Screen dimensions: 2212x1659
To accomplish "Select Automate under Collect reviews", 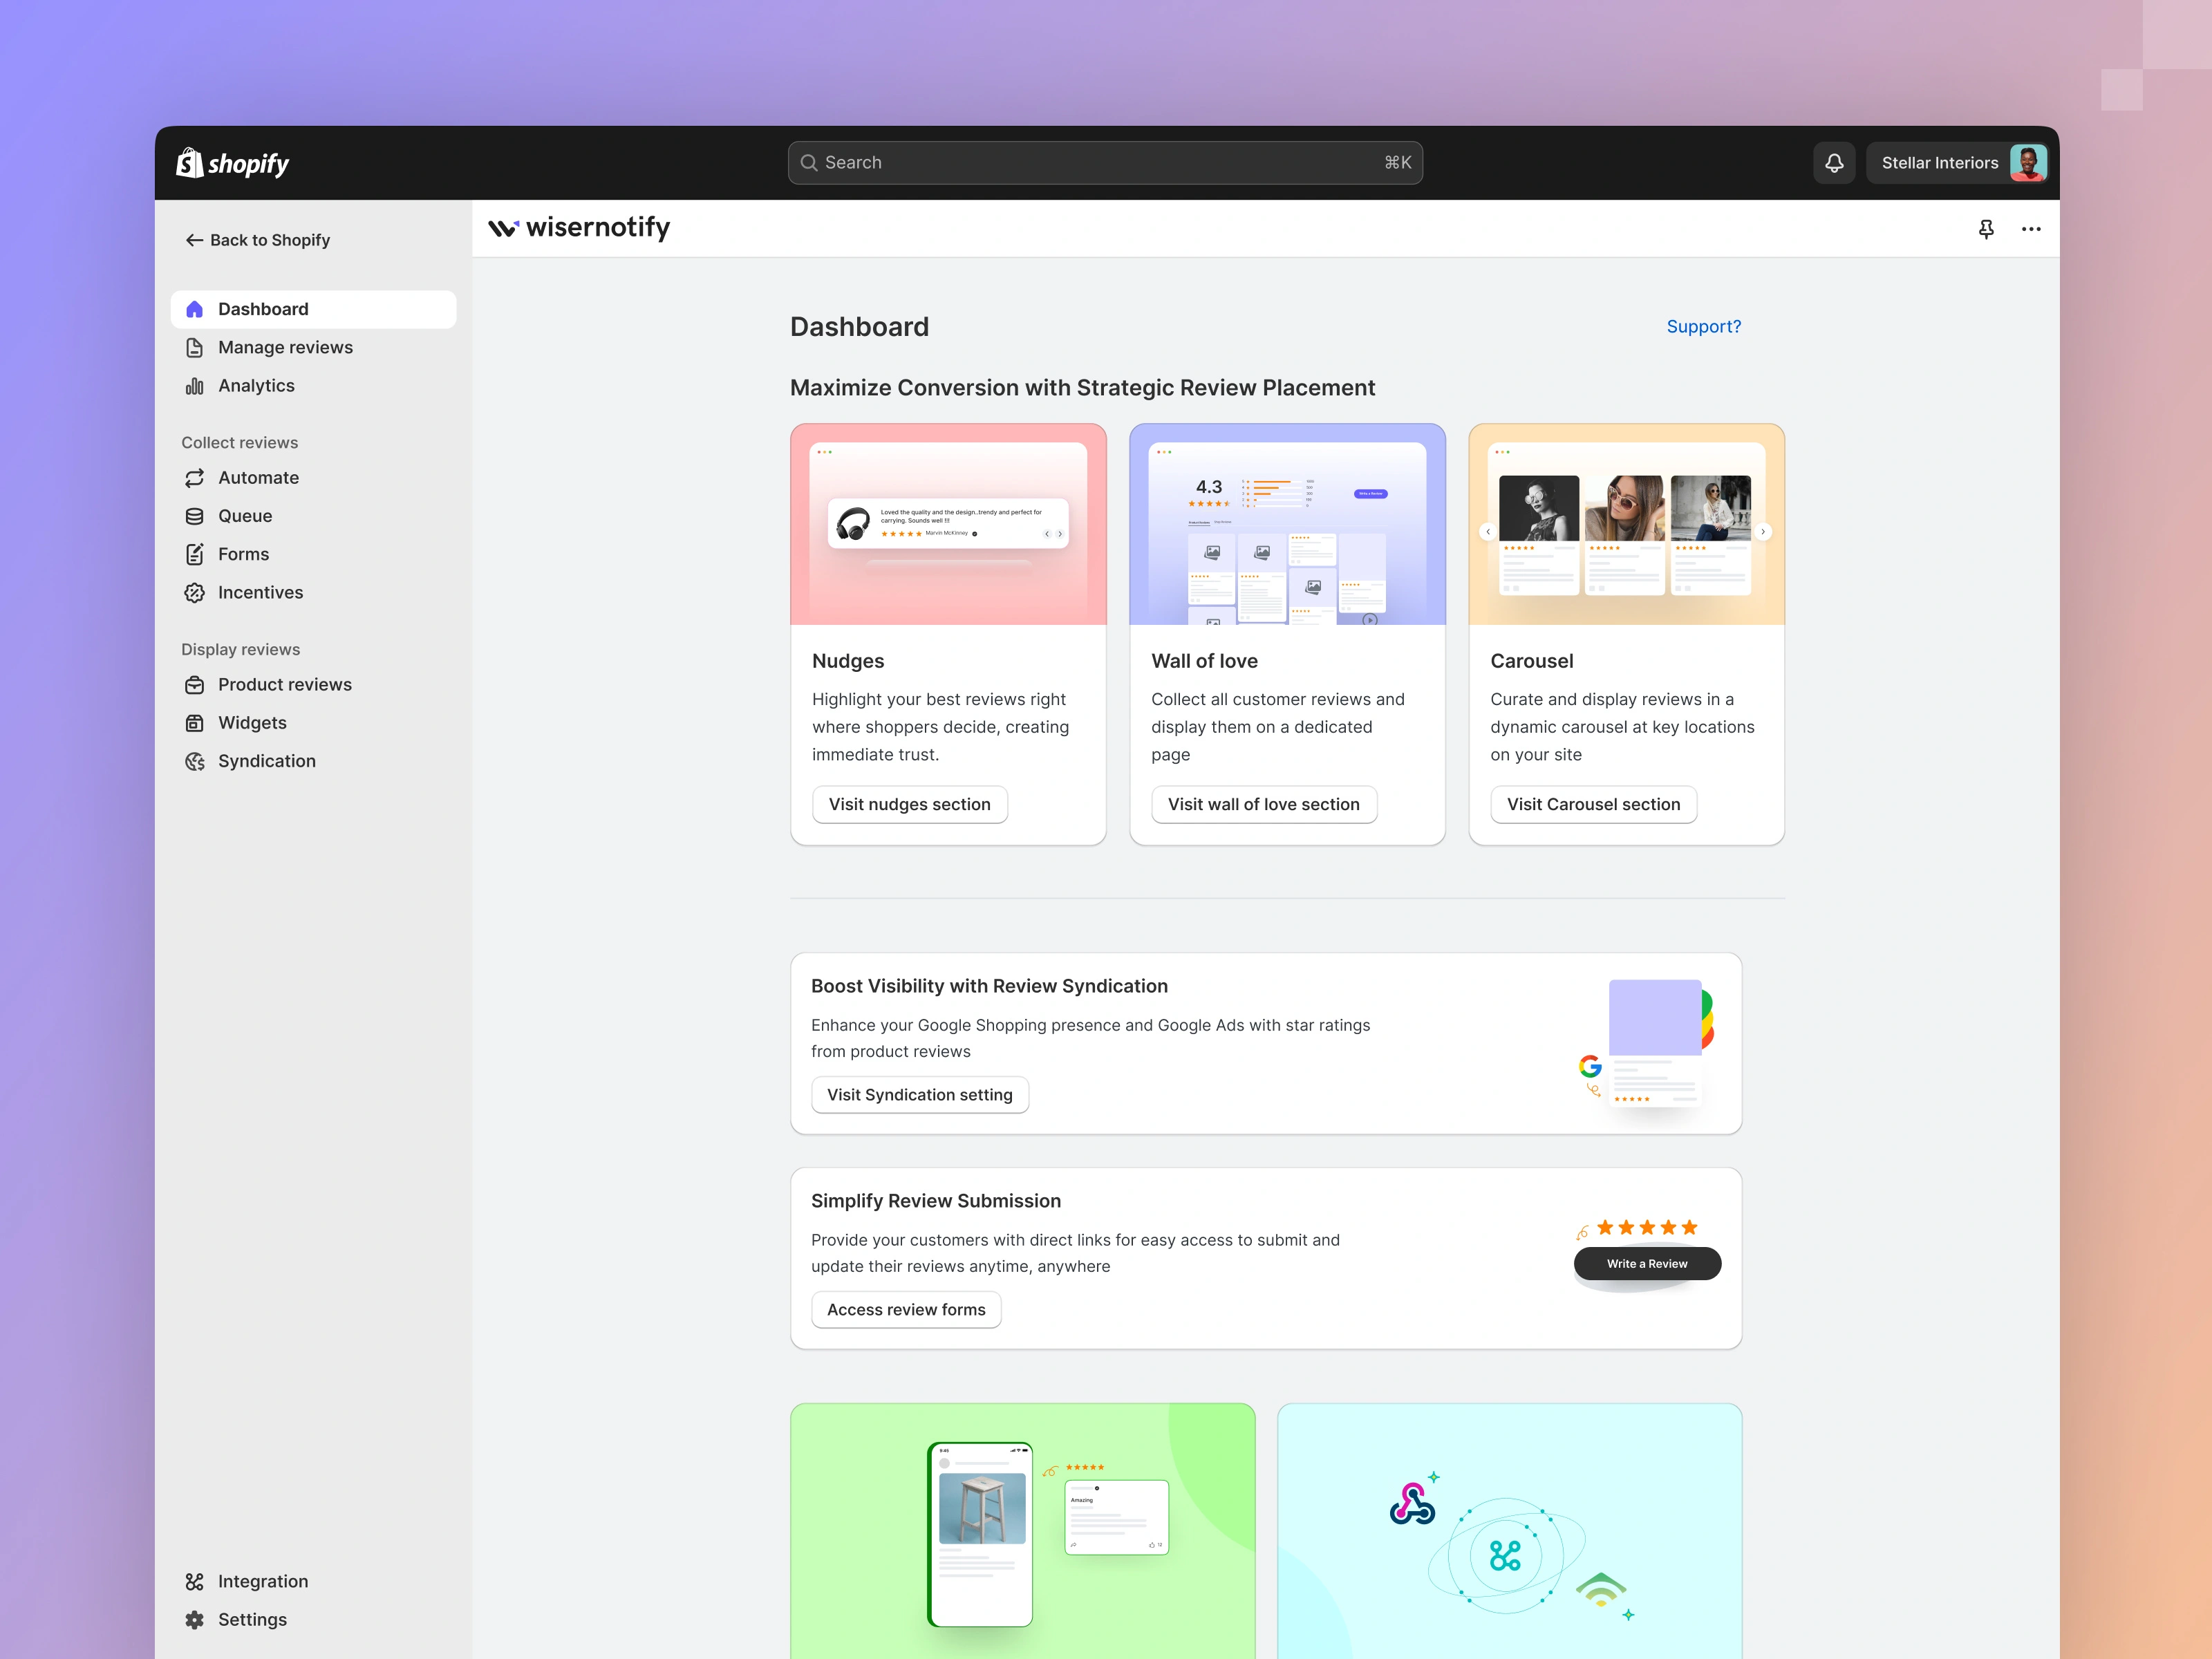I will [314, 478].
